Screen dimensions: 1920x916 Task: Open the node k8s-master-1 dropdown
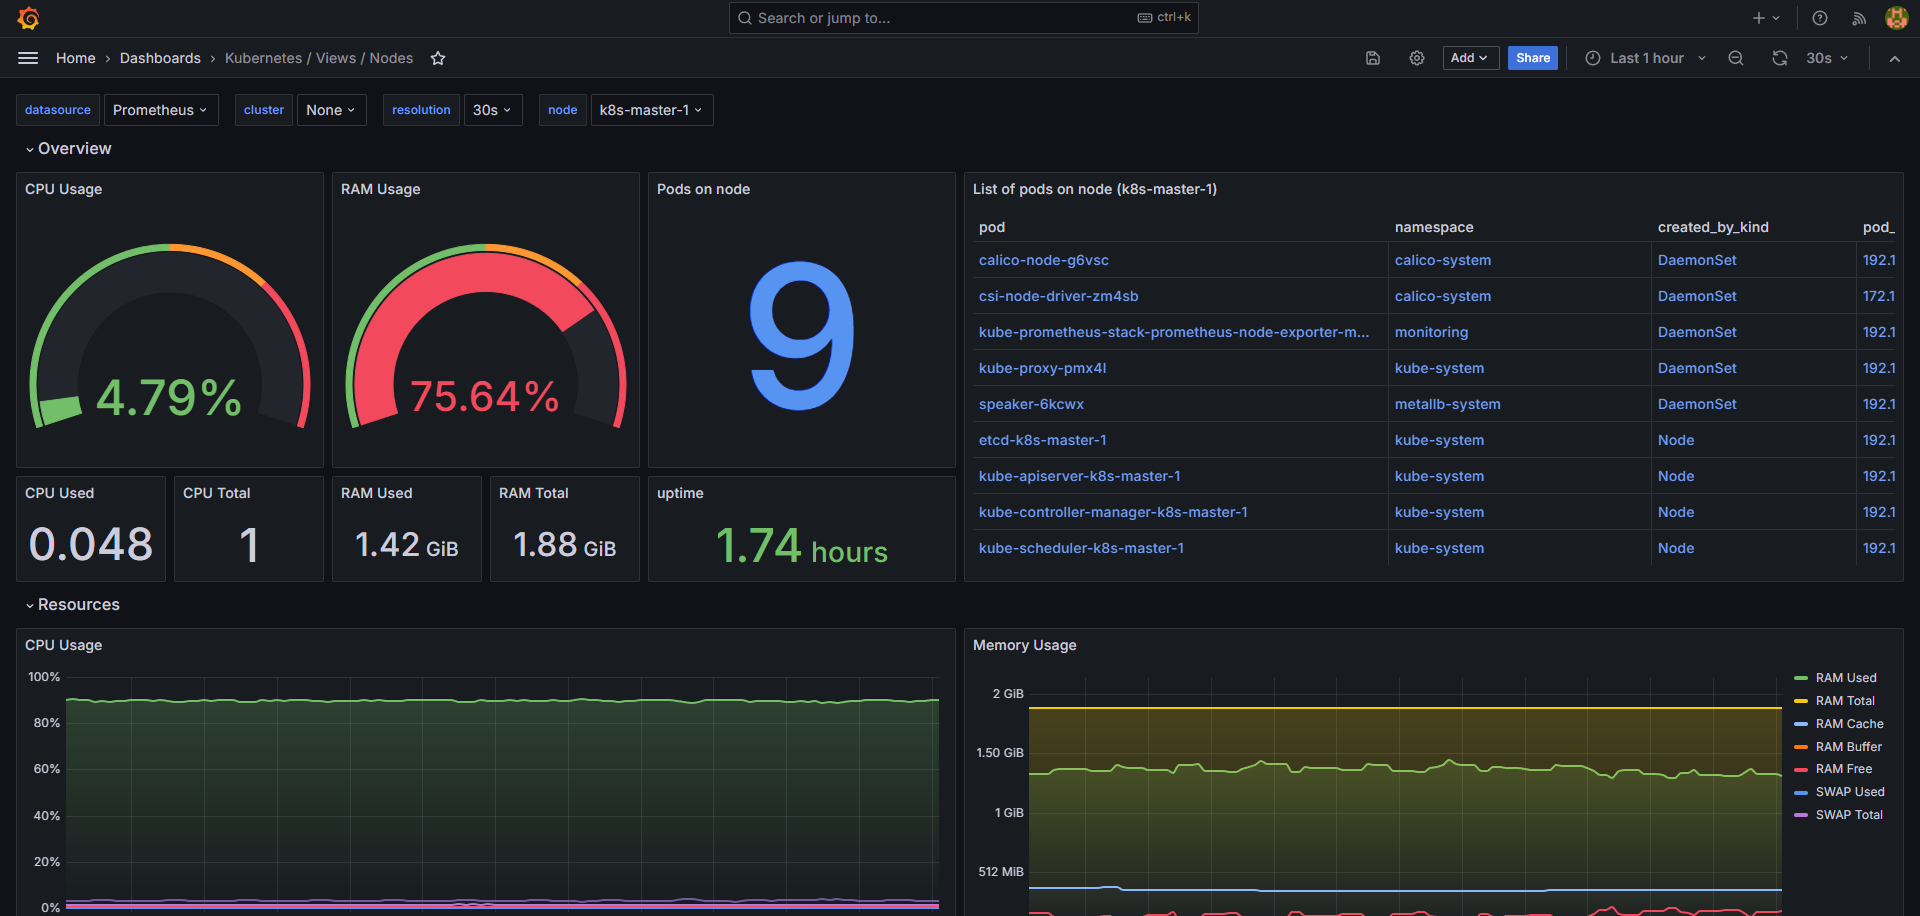(x=652, y=110)
